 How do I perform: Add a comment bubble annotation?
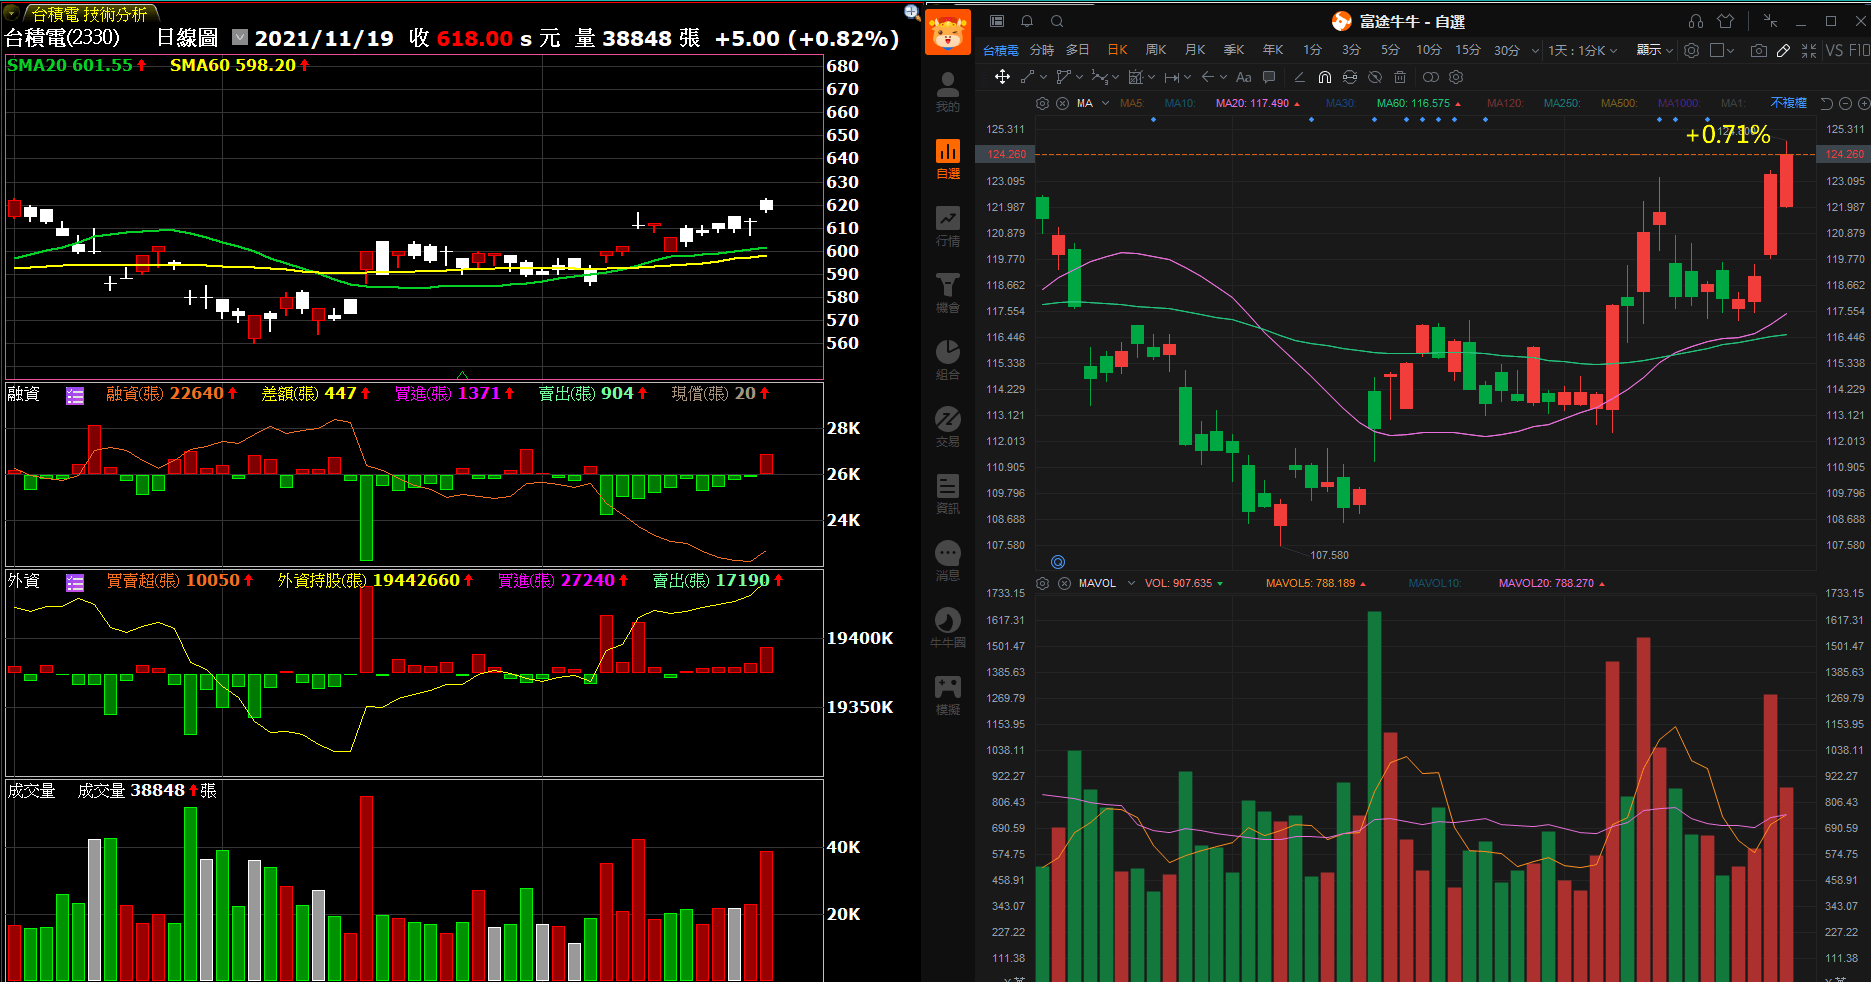[x=1269, y=77]
